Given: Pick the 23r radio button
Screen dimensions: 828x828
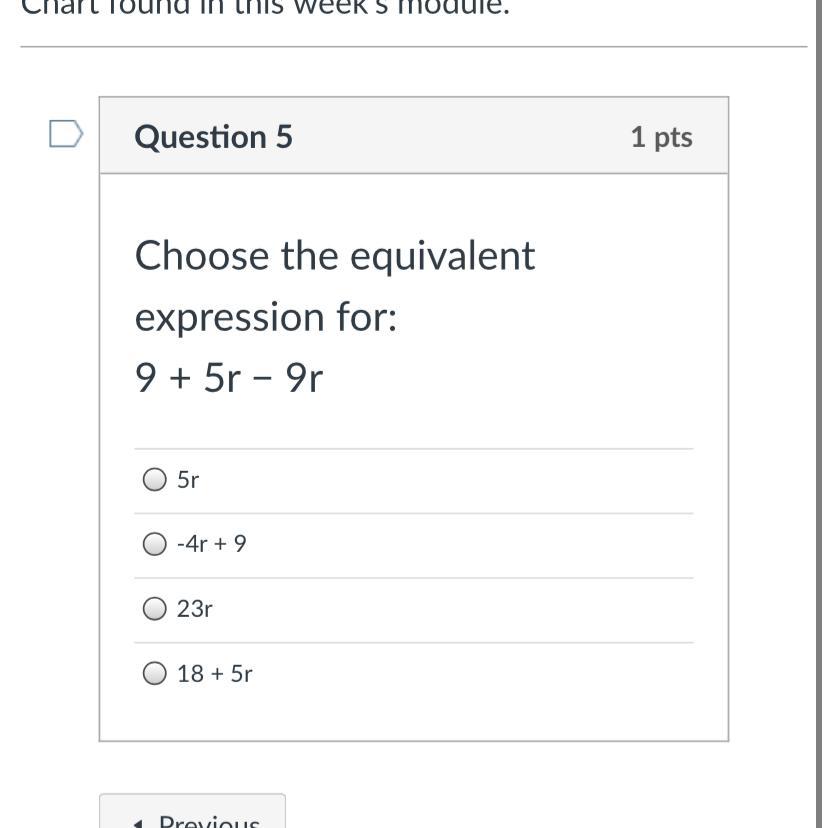Looking at the screenshot, I should (154, 608).
